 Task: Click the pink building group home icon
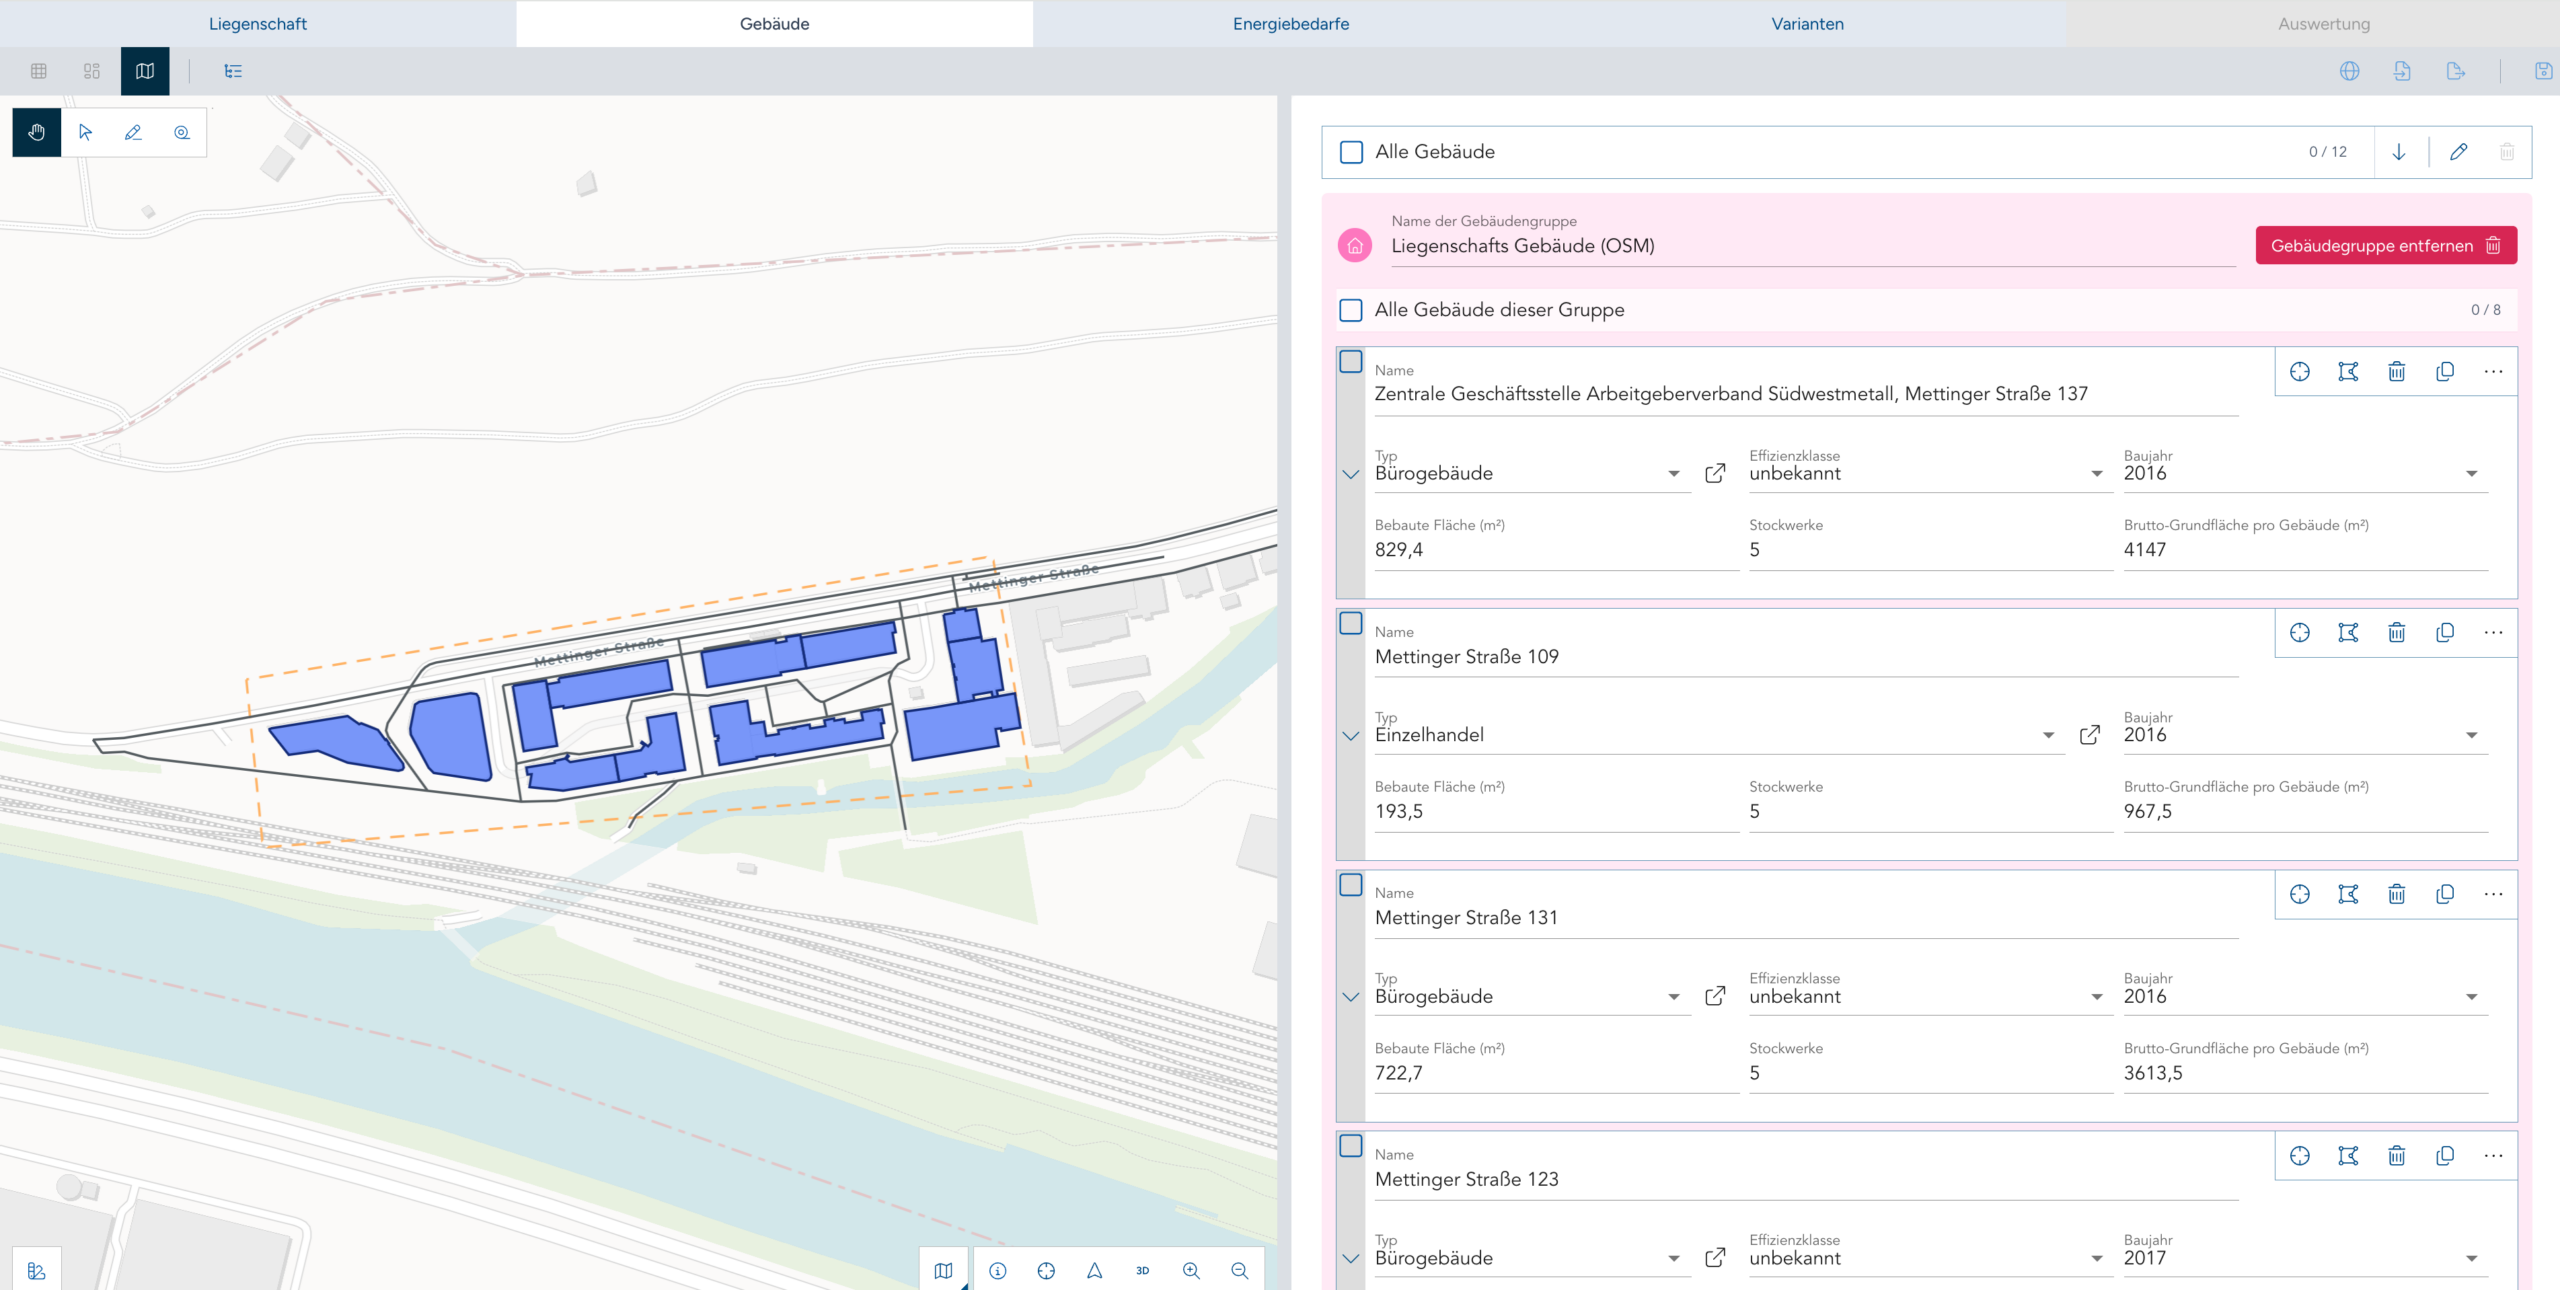point(1355,246)
